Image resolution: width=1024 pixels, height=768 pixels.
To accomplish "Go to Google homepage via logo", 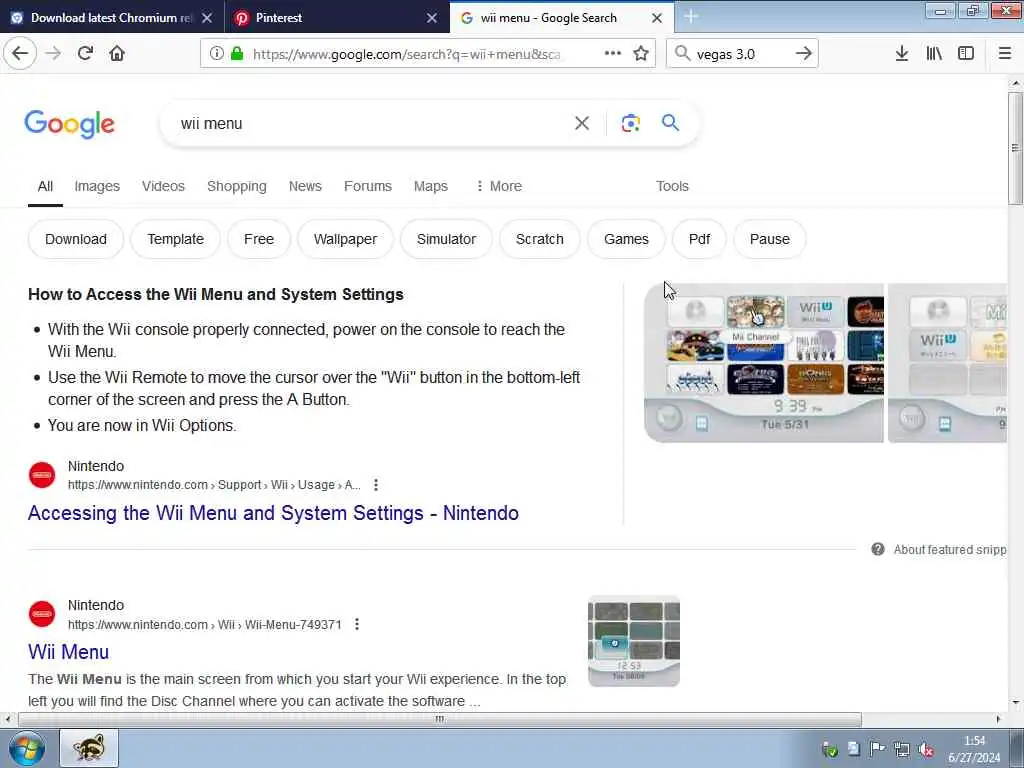I will (x=70, y=124).
